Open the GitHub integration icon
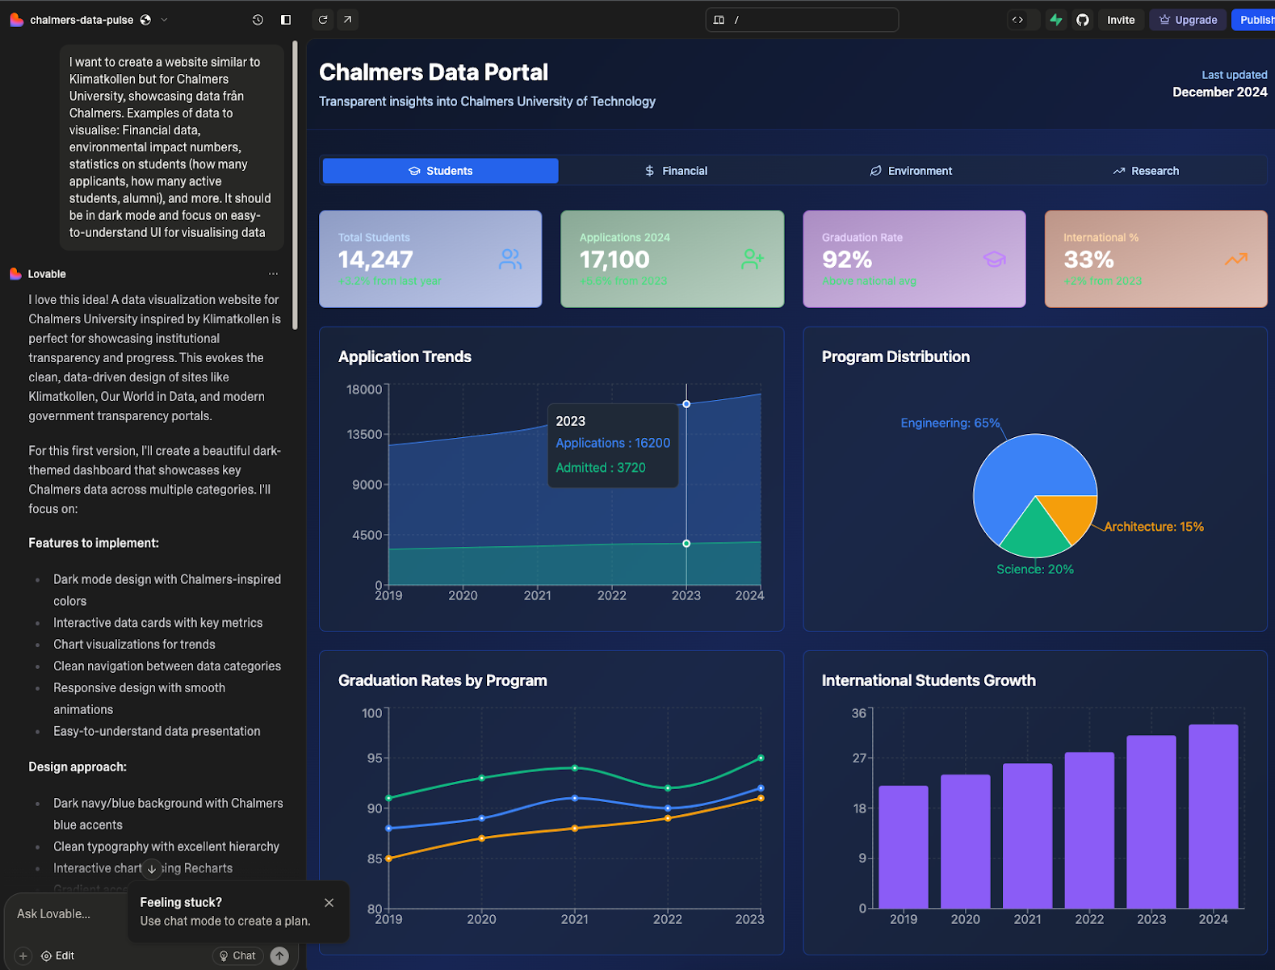Screen dimensions: 1275x970 [x=1082, y=20]
